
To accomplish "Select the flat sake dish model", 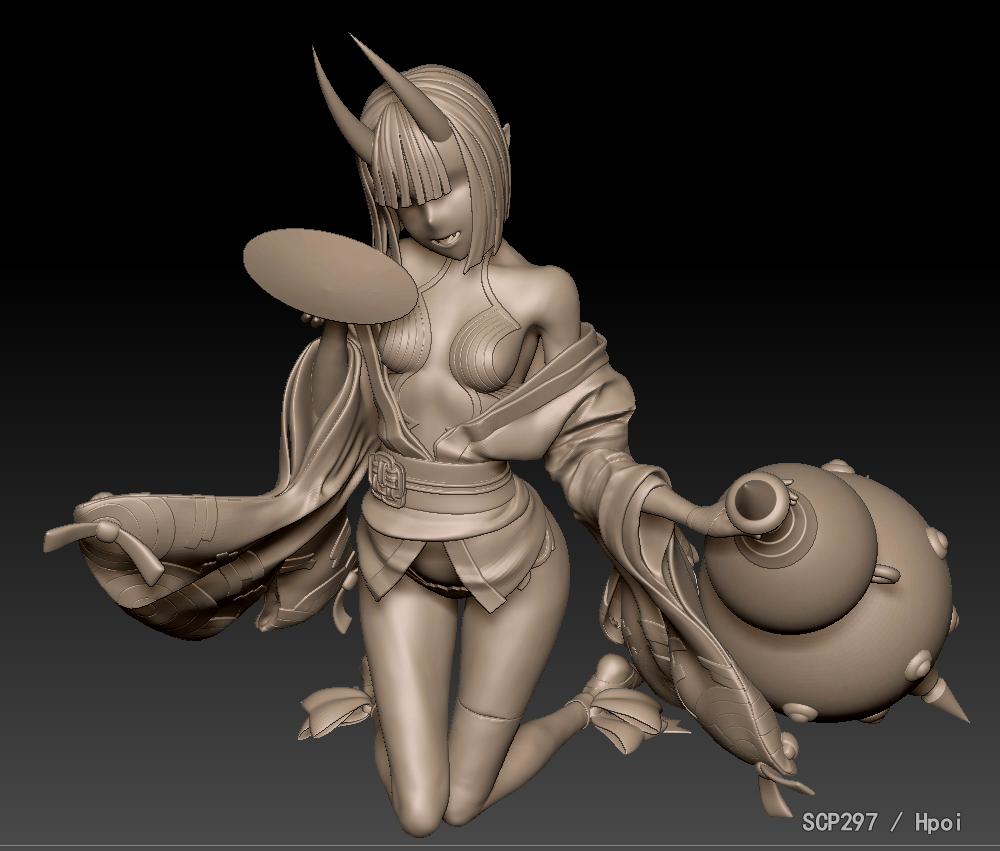I will coord(331,275).
